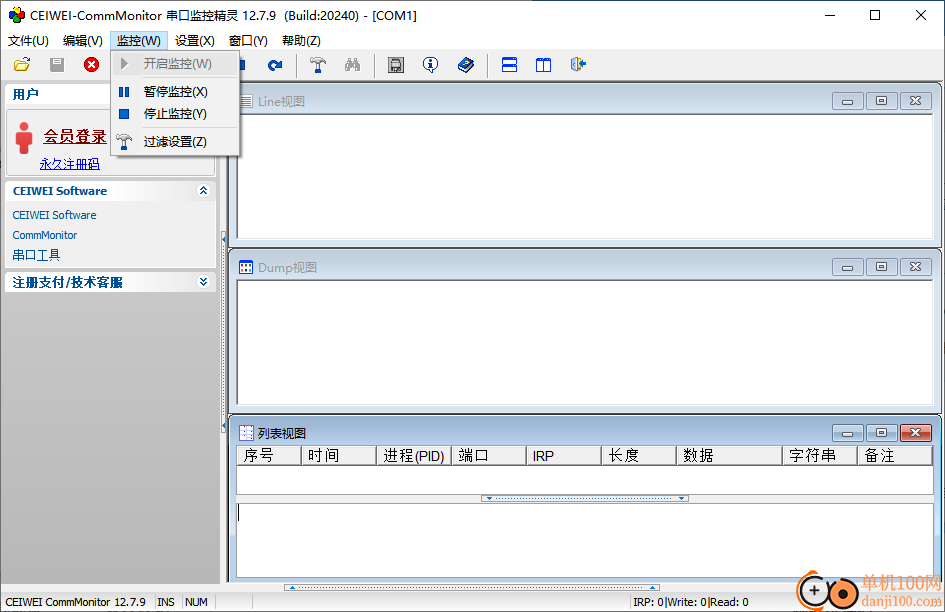Open the CEIWEI Software link
The image size is (945, 612).
tap(54, 215)
